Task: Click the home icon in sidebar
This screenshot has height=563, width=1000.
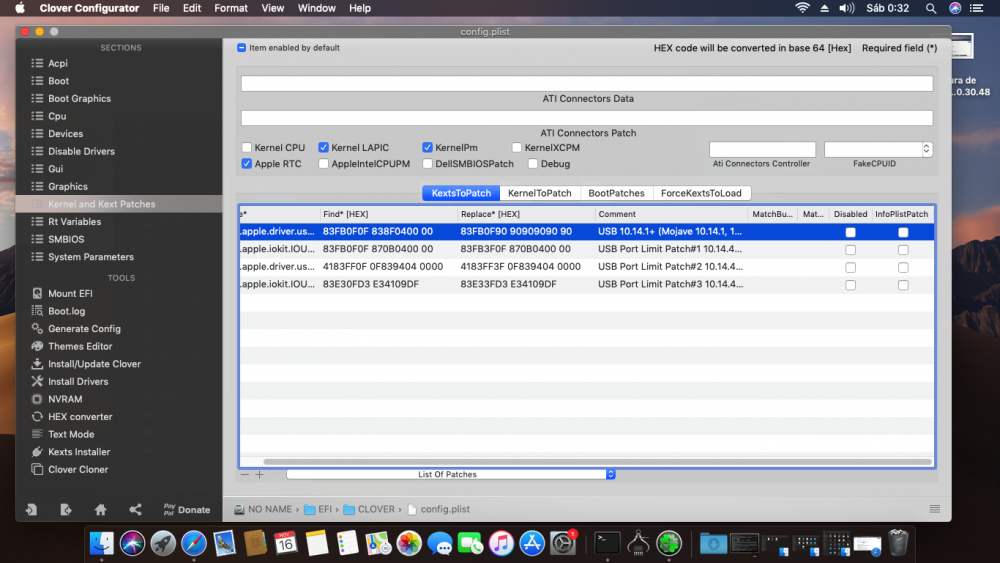Action: click(100, 509)
